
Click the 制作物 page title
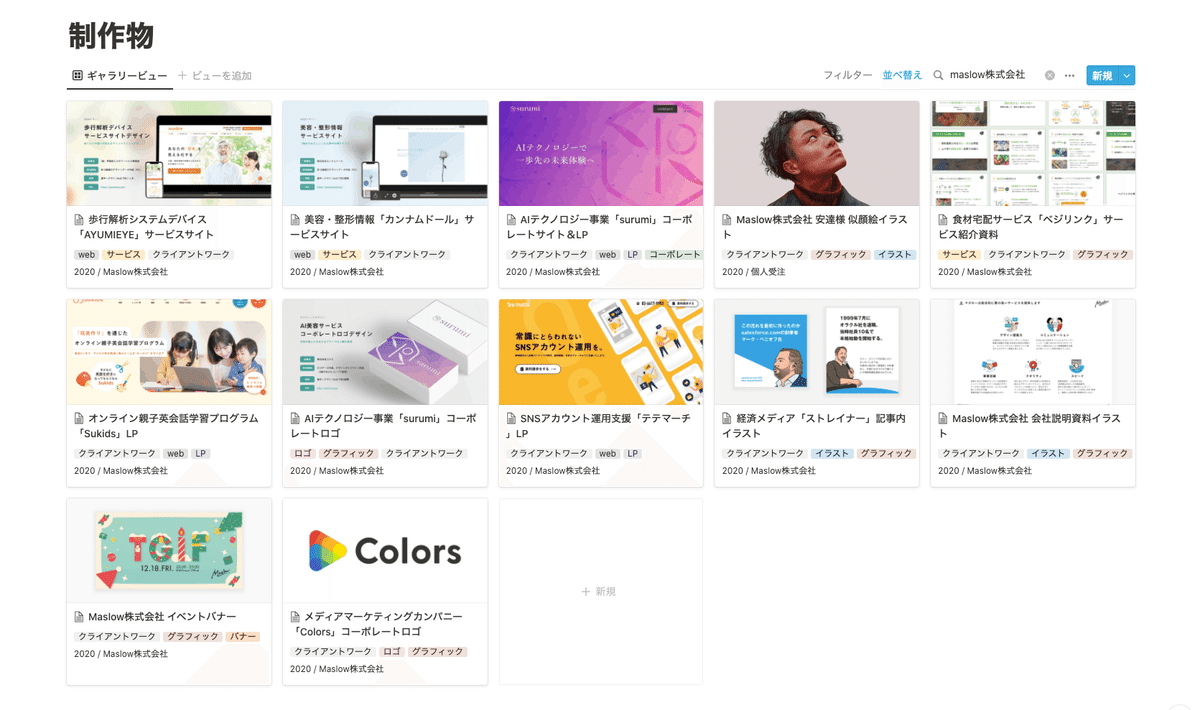click(x=111, y=36)
